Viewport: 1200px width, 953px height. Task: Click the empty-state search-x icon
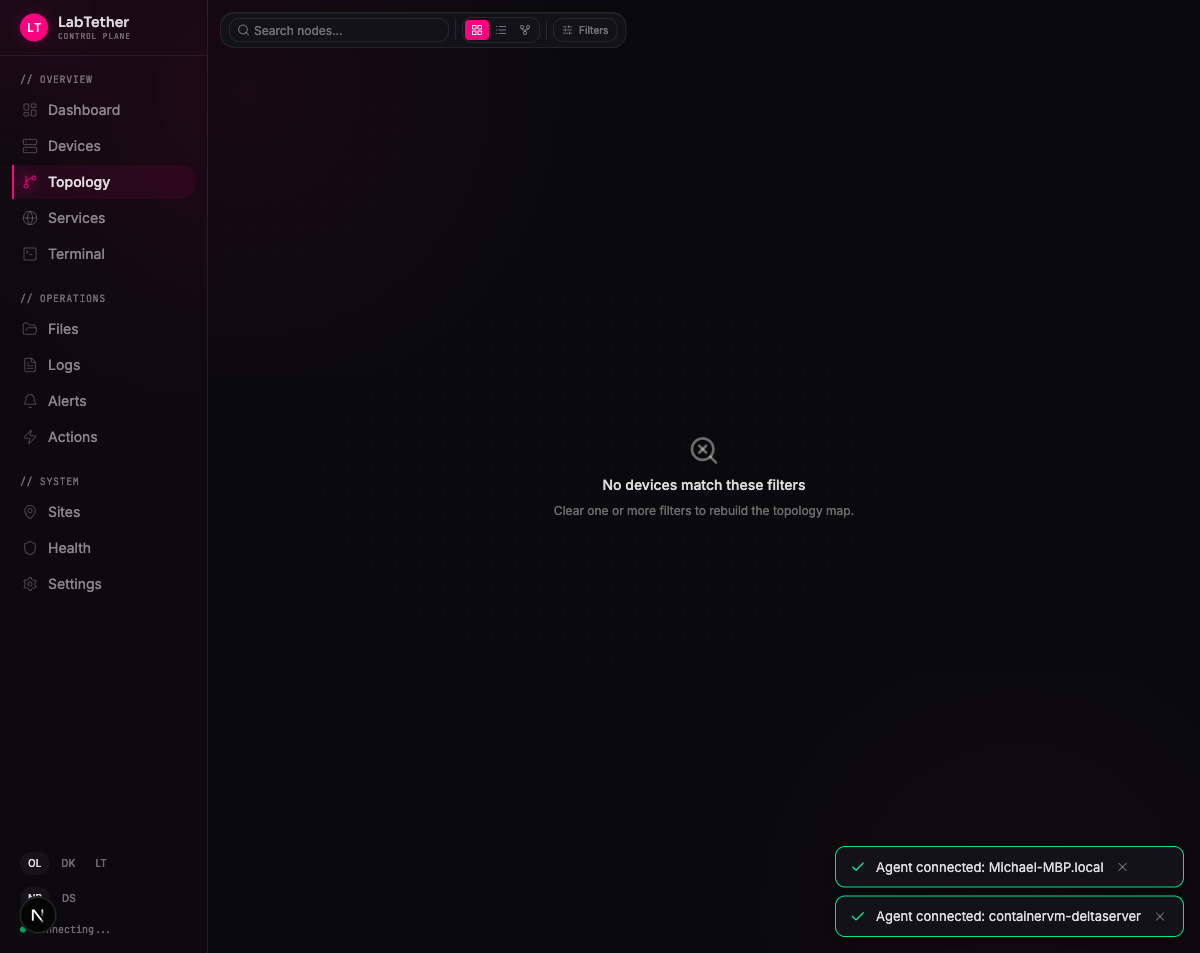pos(704,450)
